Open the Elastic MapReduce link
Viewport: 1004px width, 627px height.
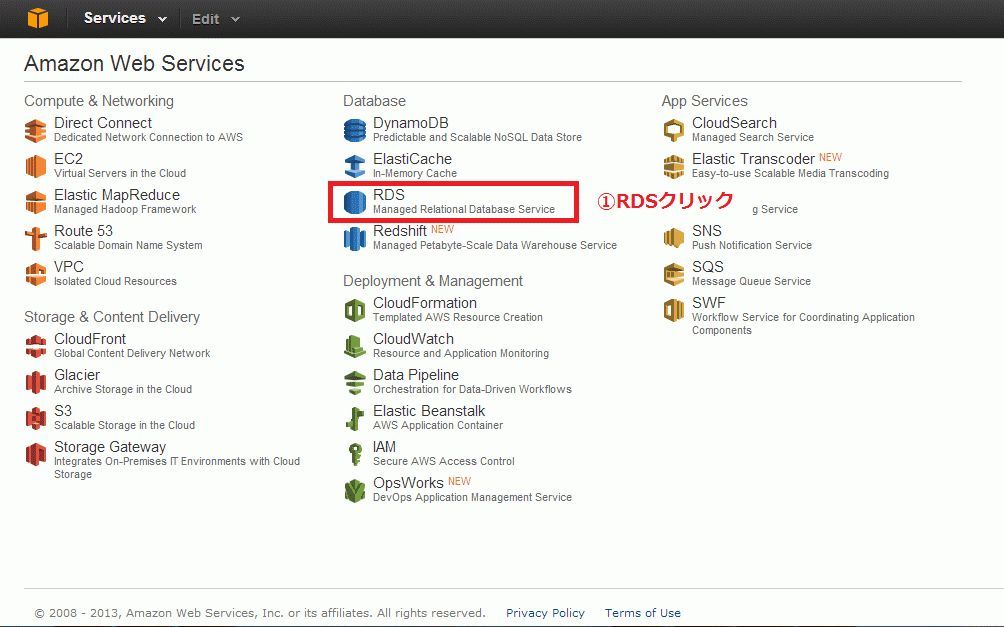tap(117, 195)
